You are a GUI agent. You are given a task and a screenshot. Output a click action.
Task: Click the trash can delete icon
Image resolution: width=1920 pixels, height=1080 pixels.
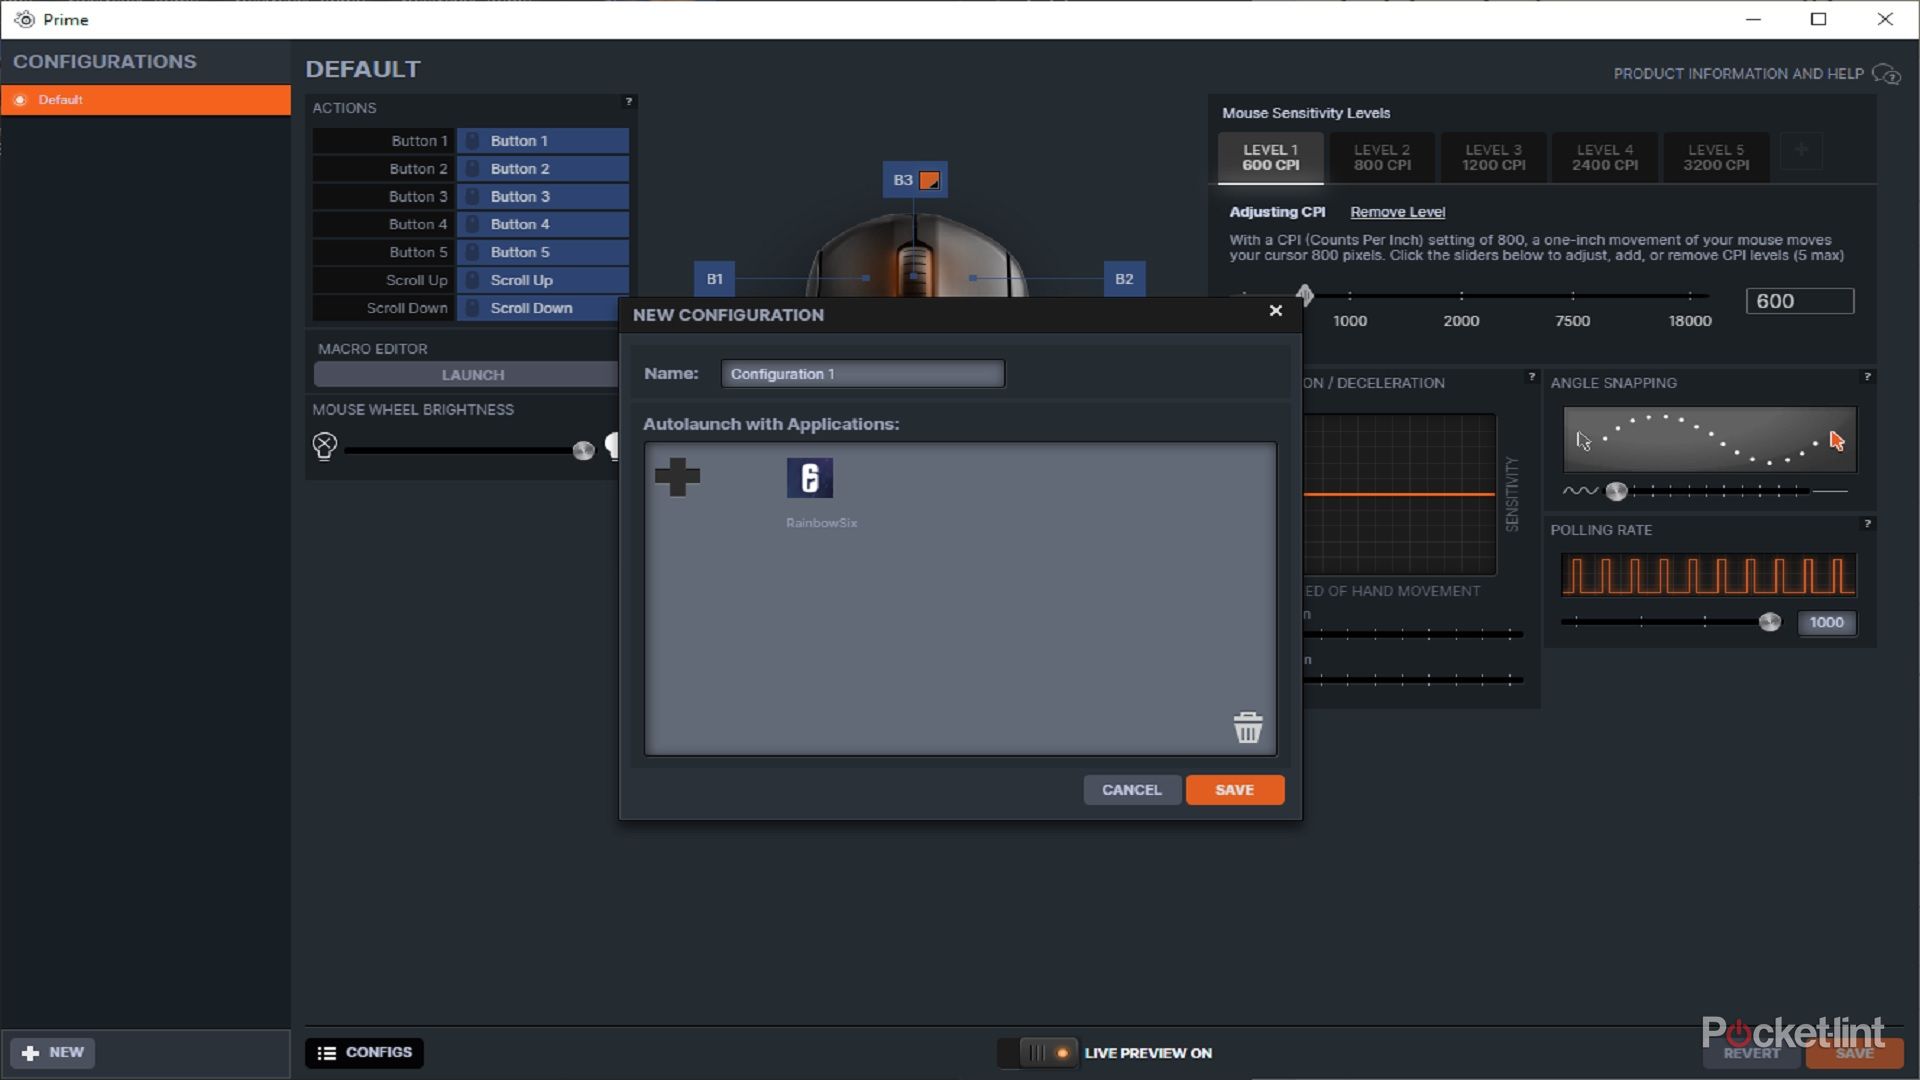(x=1247, y=727)
